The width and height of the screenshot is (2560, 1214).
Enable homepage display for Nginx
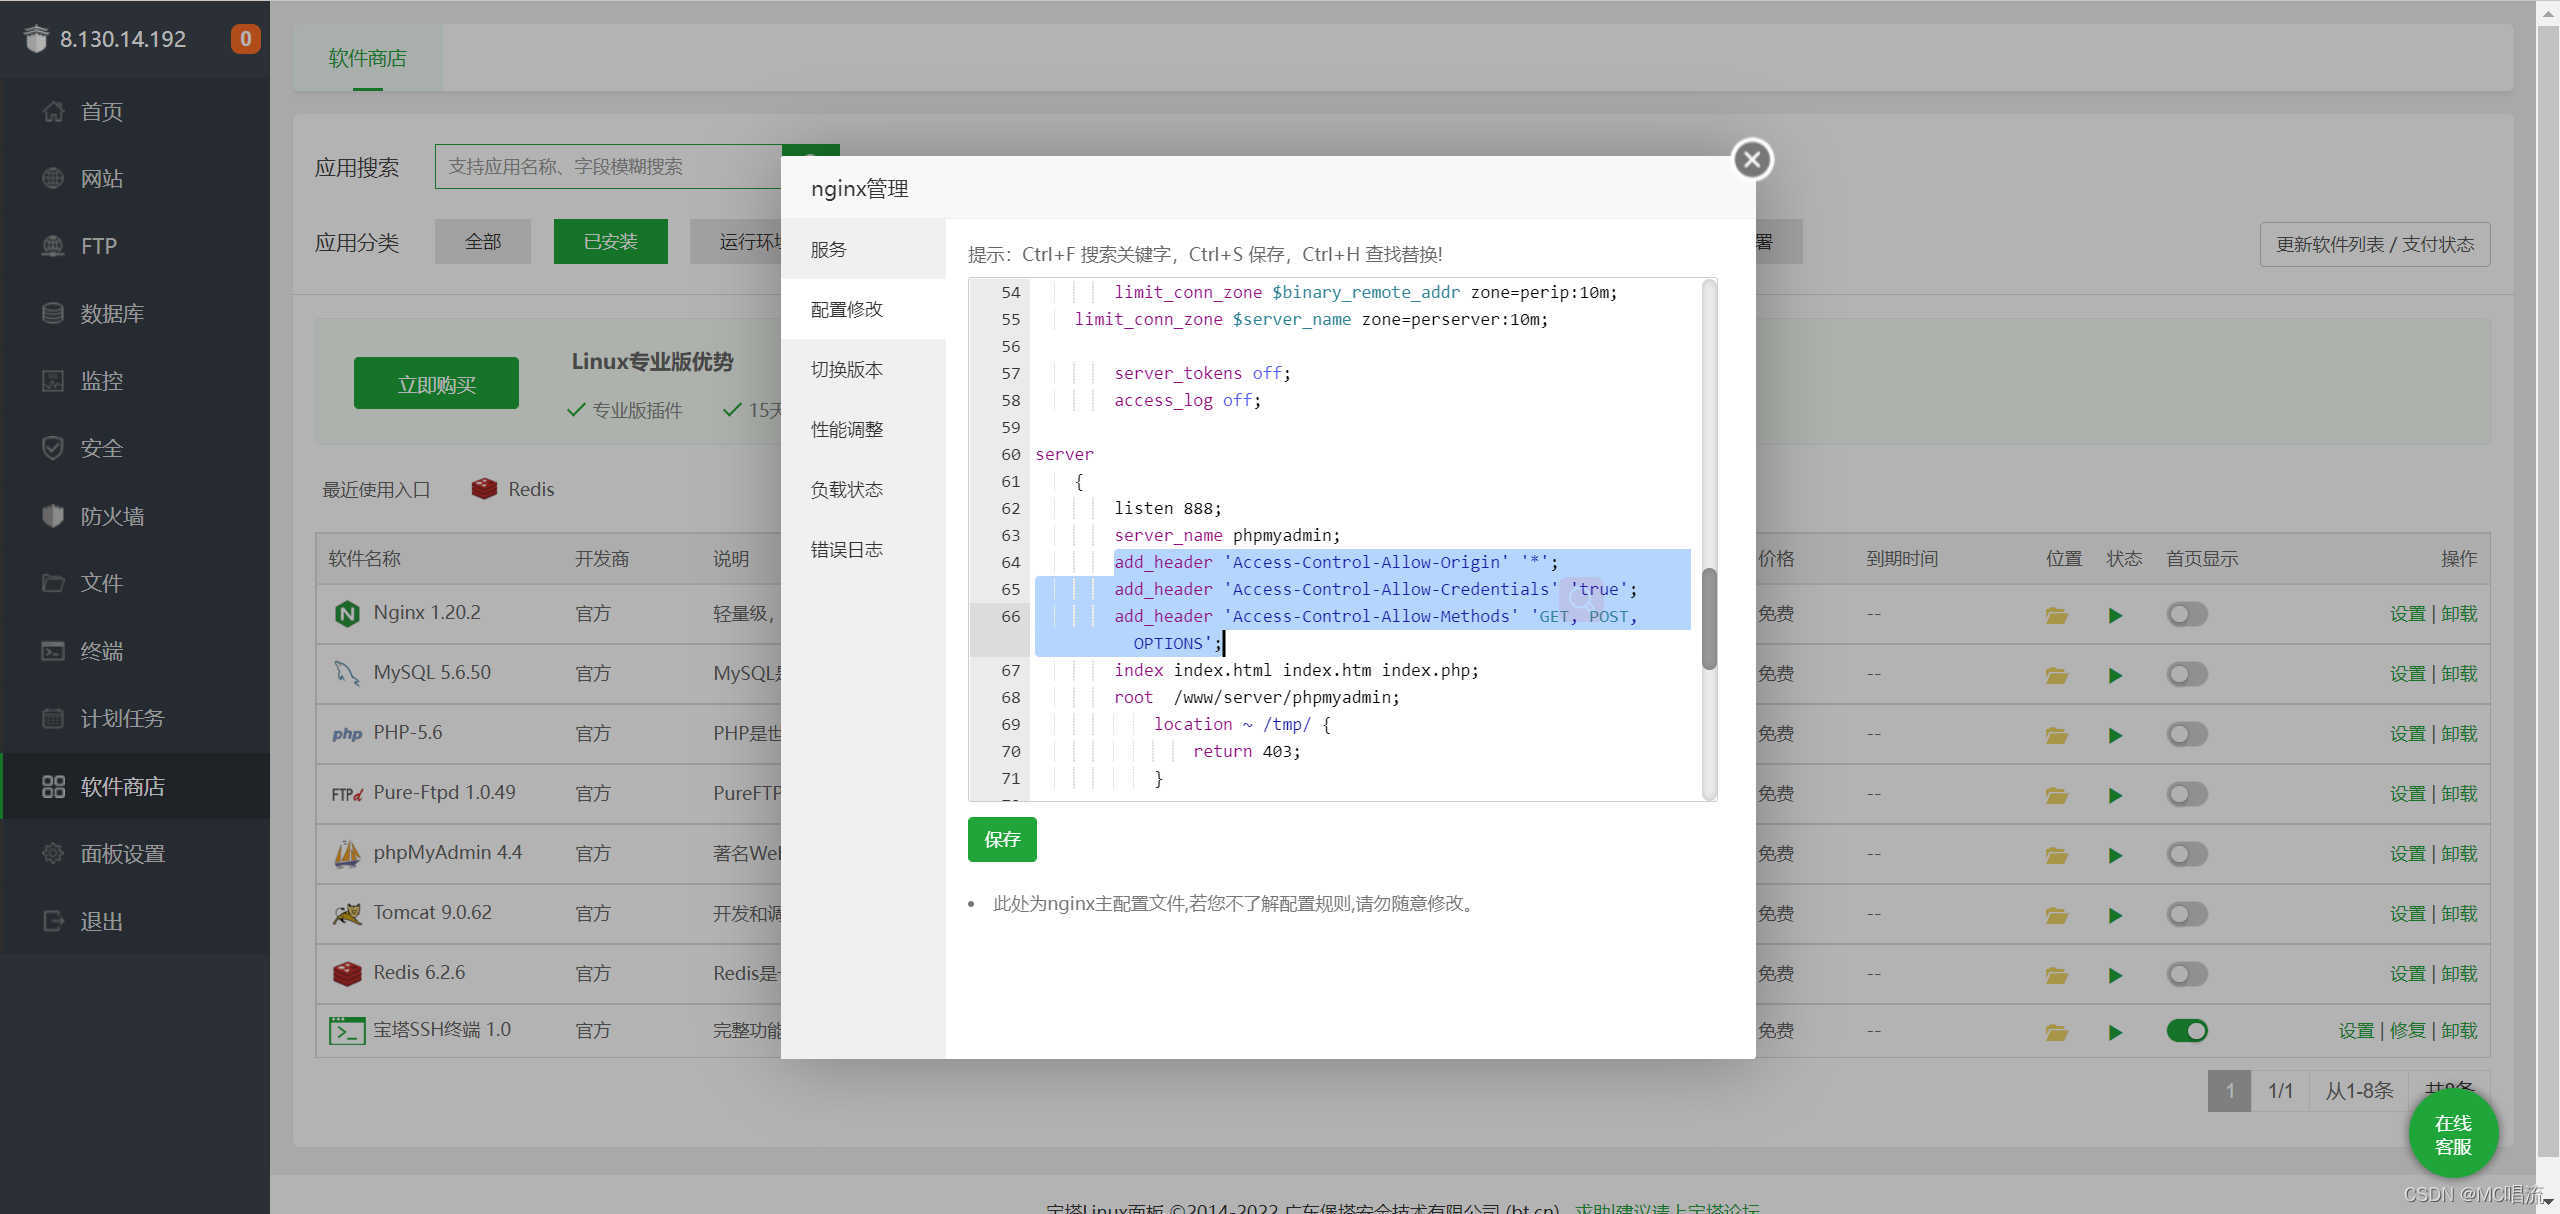pos(2186,614)
